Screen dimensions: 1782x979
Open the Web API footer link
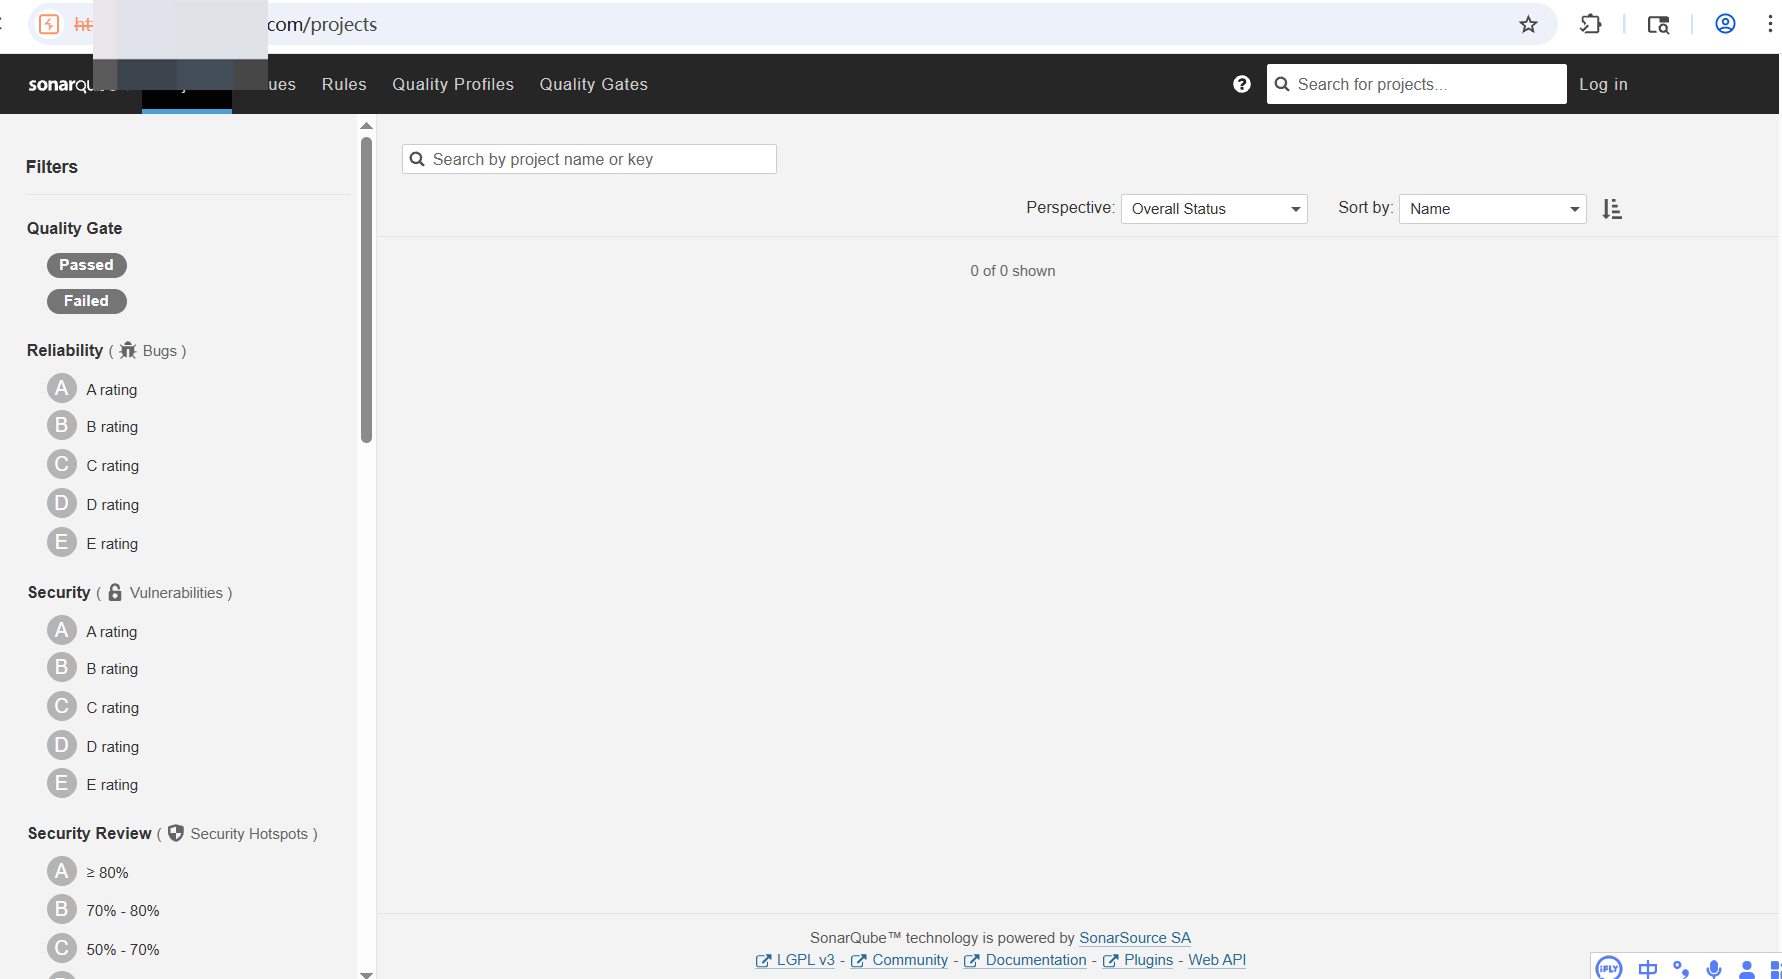(x=1217, y=960)
